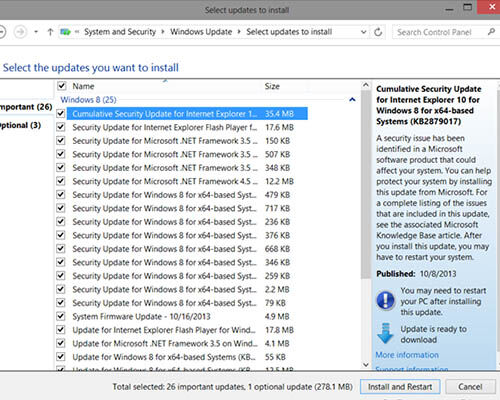Click the update list scrollbar thumb
Screen dimensions: 500x400
[x=366, y=185]
